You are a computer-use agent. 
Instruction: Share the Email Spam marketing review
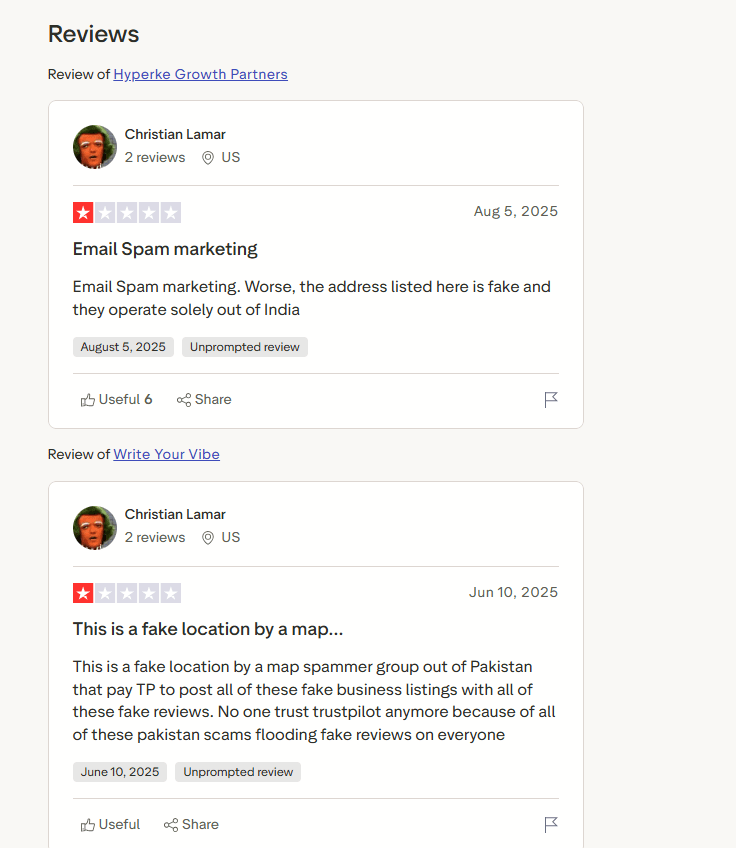(x=204, y=400)
